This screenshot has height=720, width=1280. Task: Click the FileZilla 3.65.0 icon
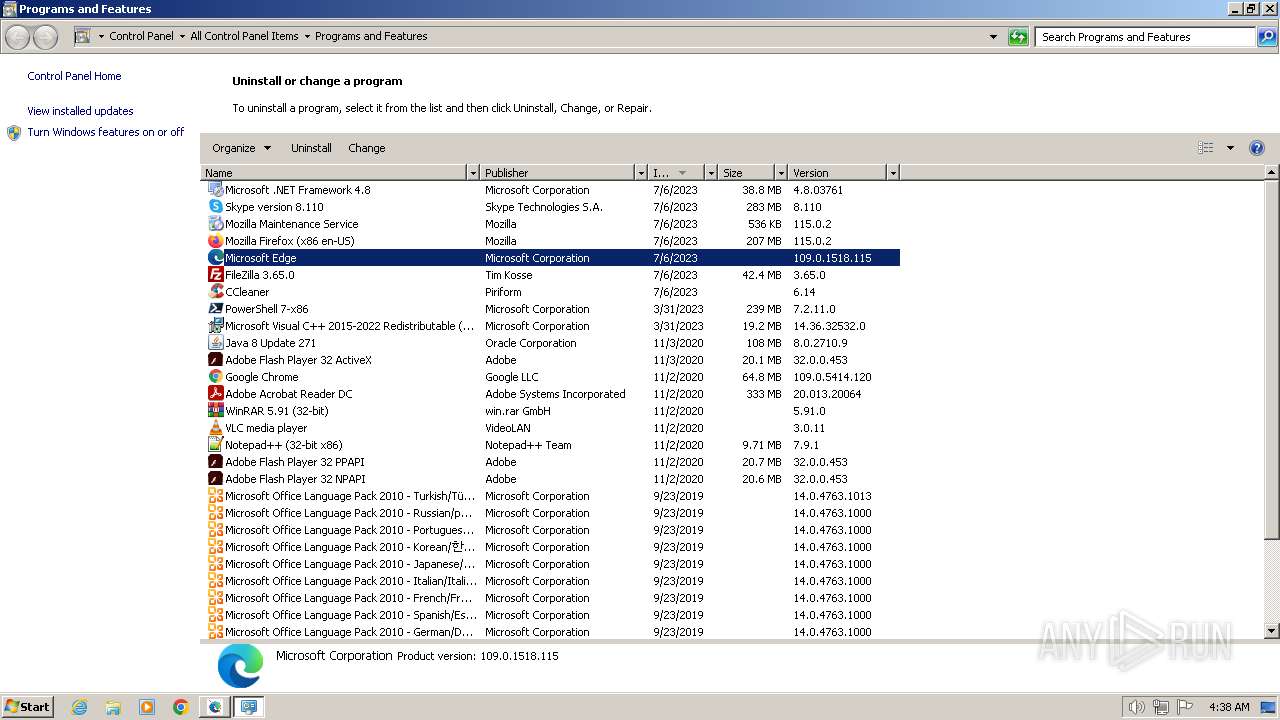[x=215, y=275]
